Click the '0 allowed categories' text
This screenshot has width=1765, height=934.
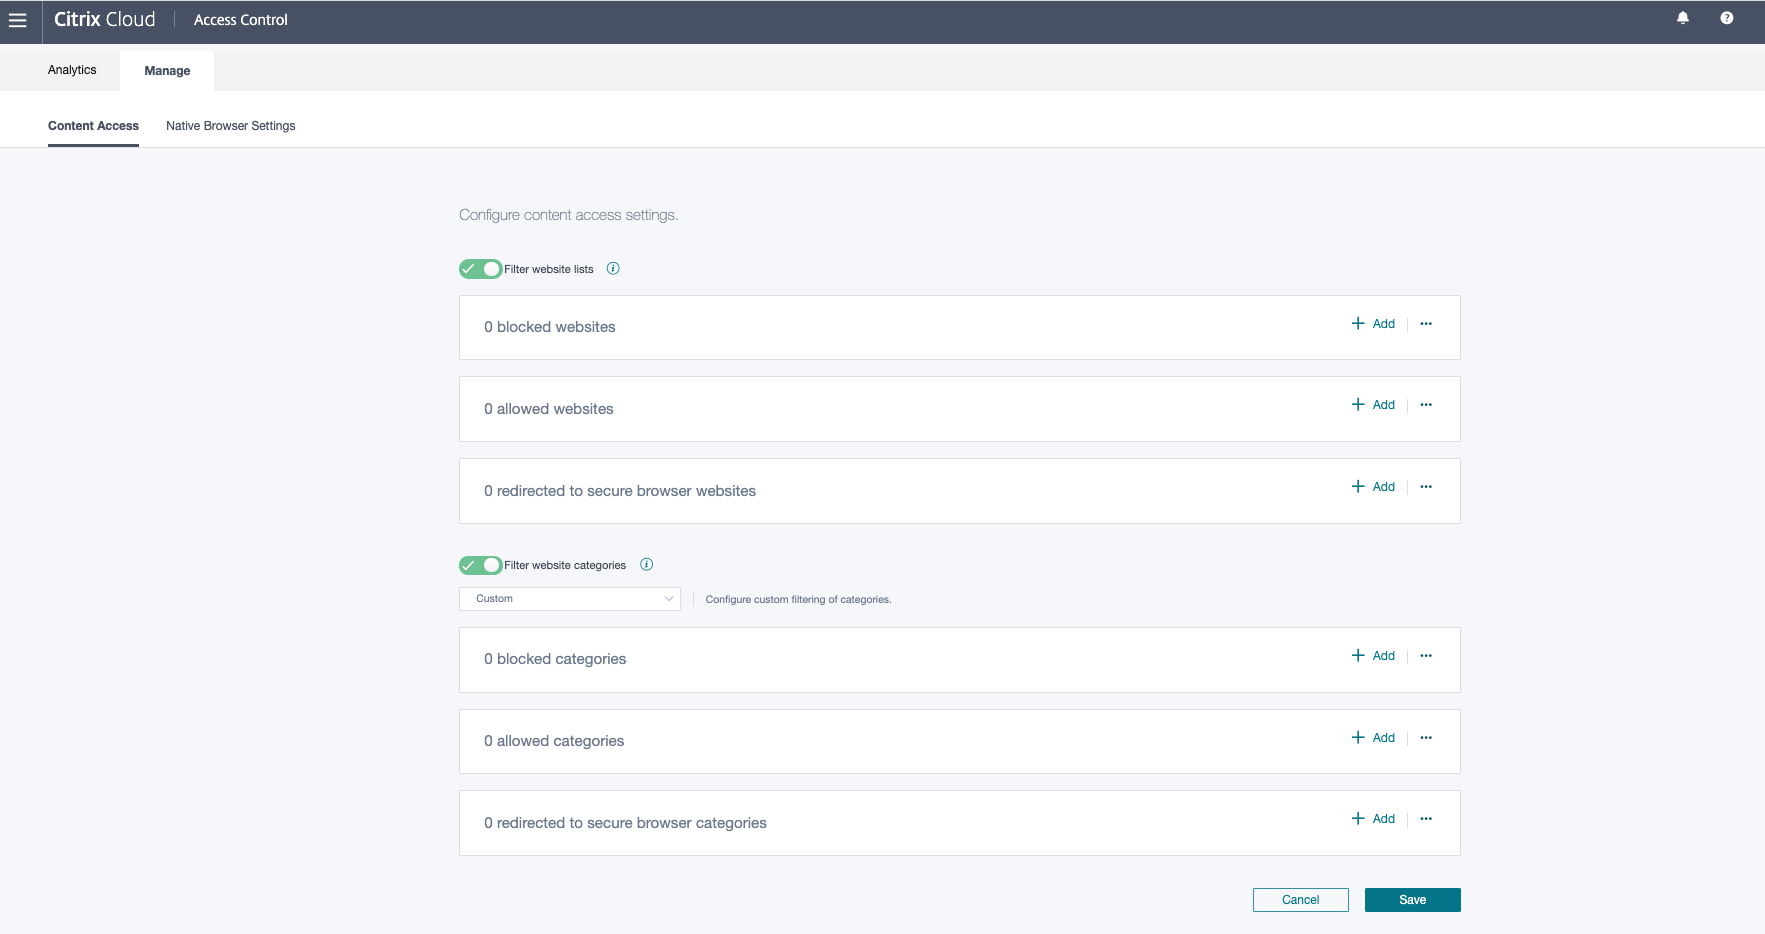[554, 741]
